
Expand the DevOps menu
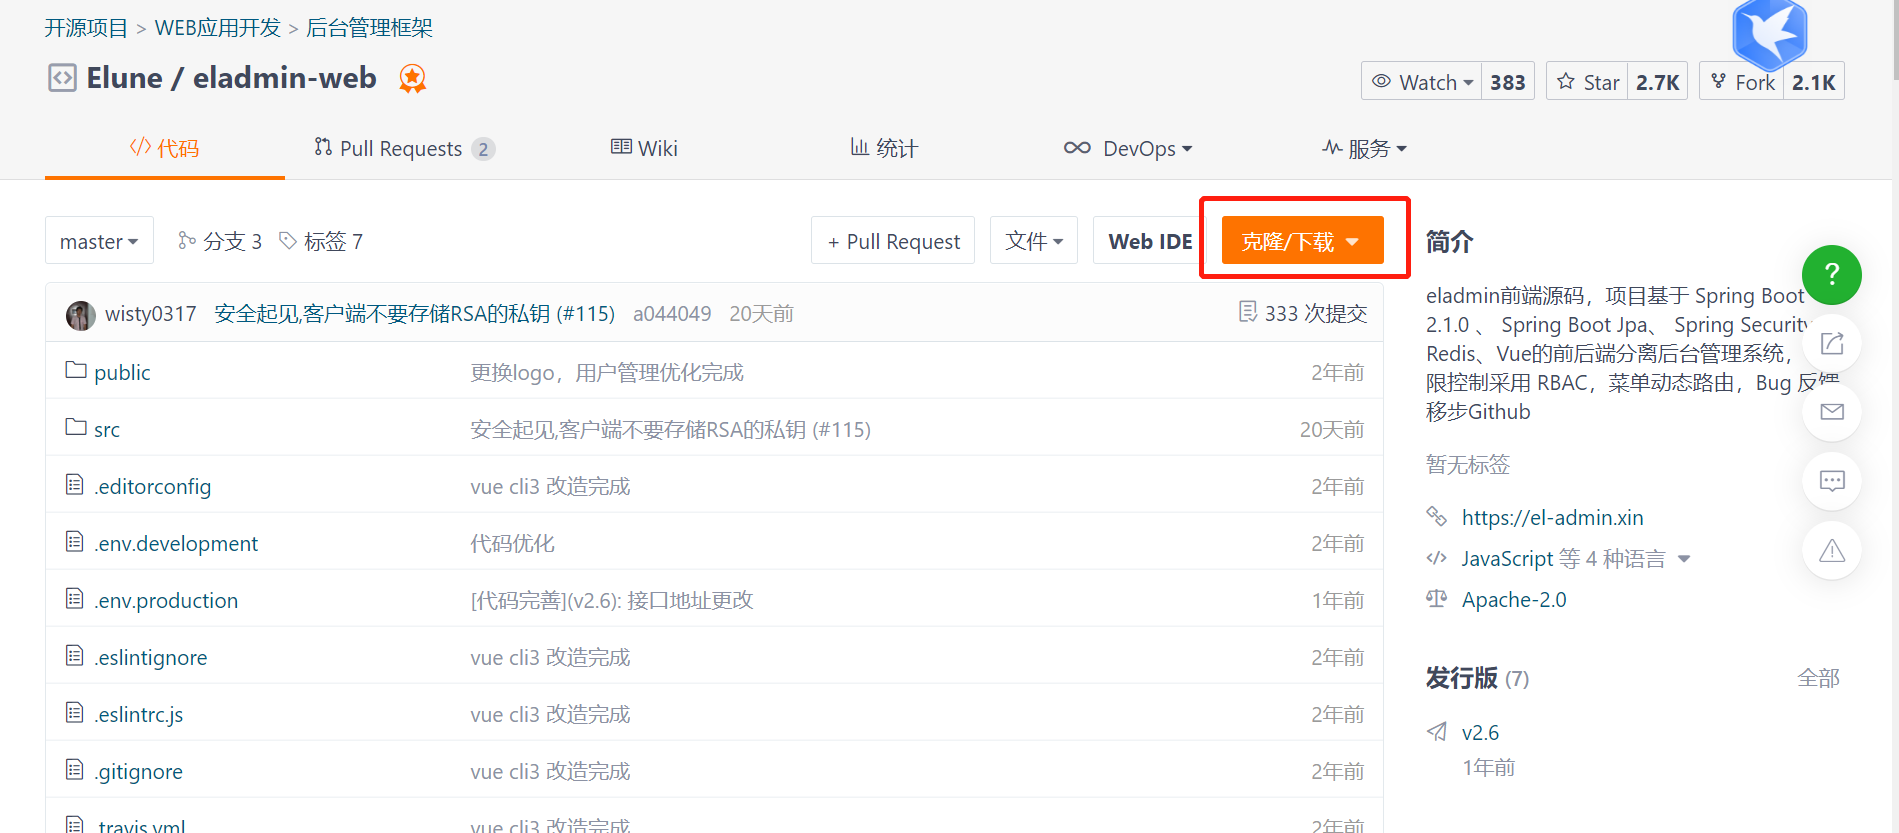tap(1128, 148)
